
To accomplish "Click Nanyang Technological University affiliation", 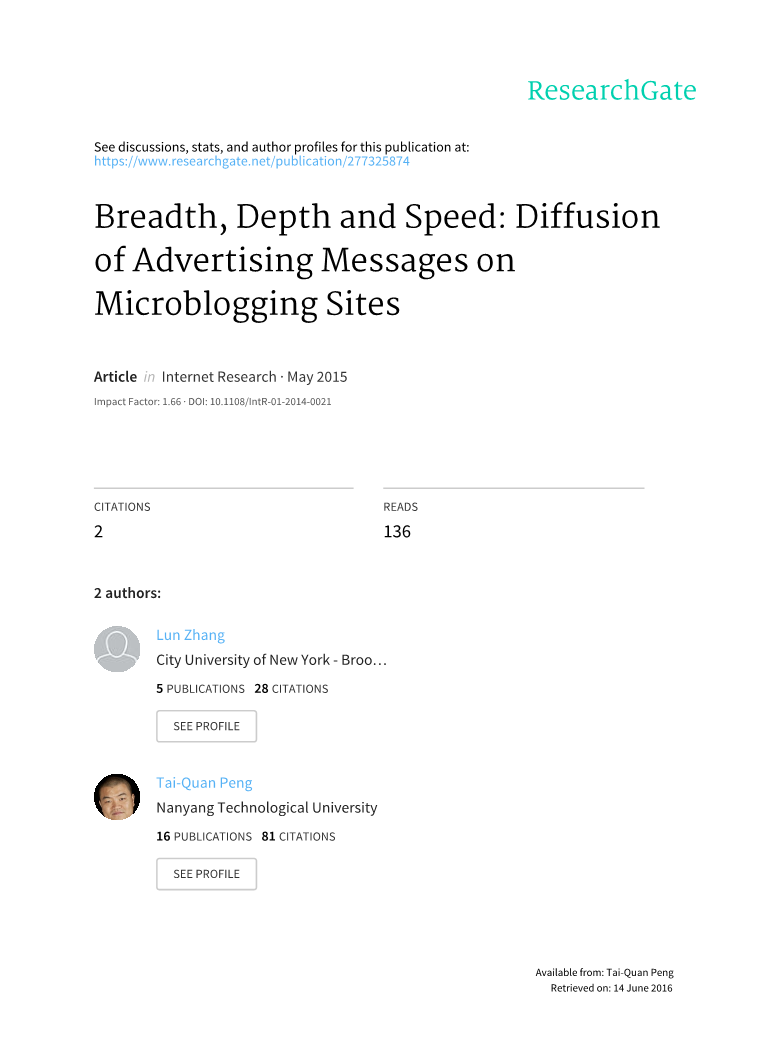I will tap(267, 808).
